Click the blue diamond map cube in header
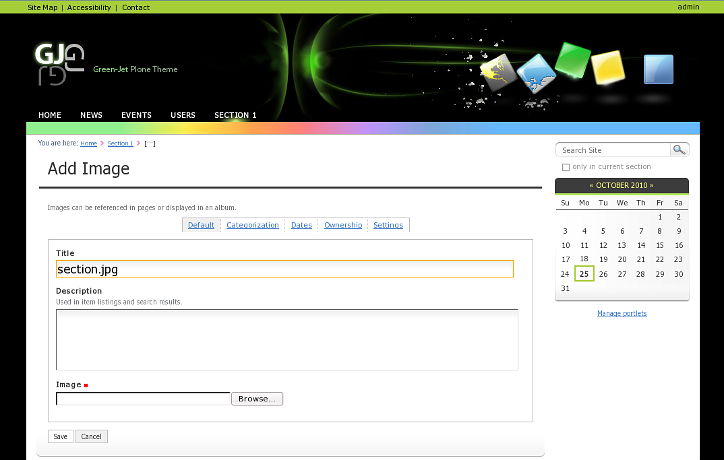 [x=536, y=73]
